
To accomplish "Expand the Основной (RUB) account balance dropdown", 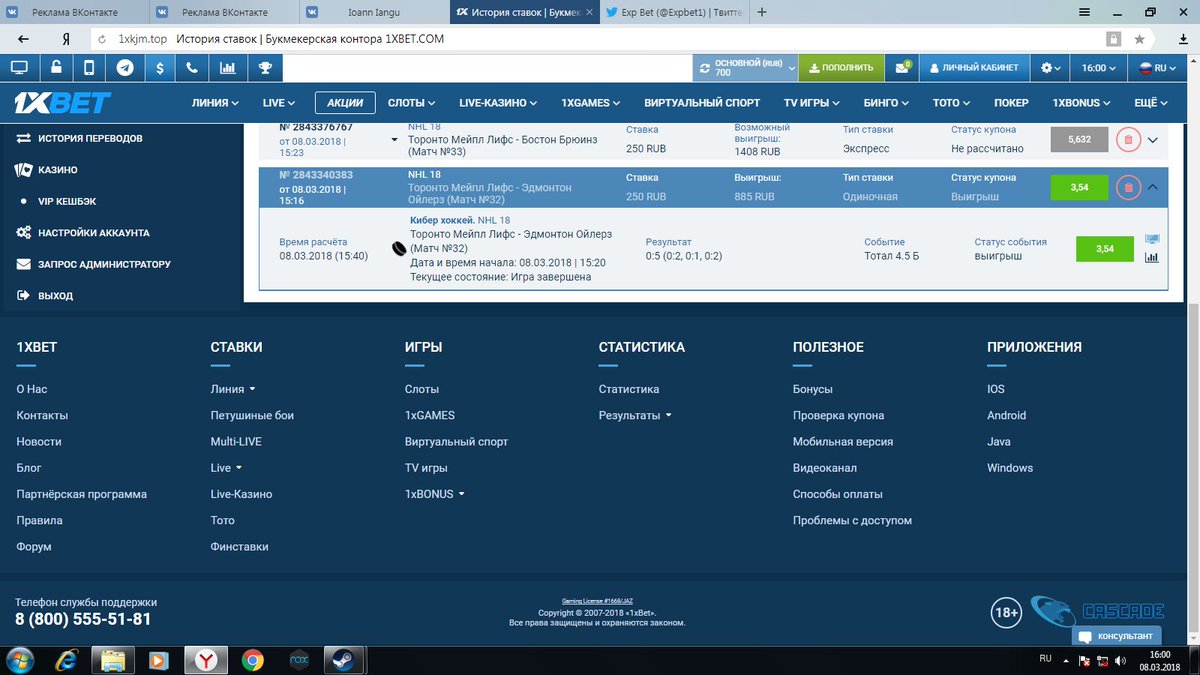I will pos(747,68).
